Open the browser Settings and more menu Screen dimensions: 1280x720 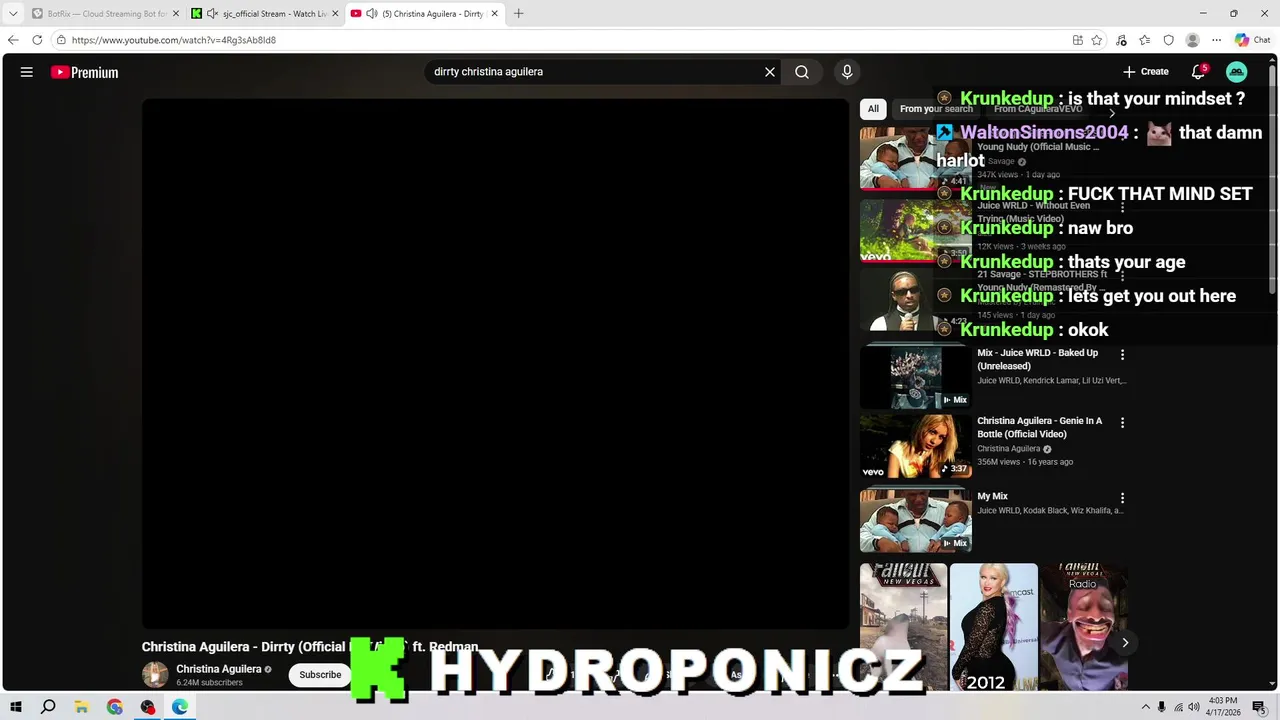pos(1216,40)
